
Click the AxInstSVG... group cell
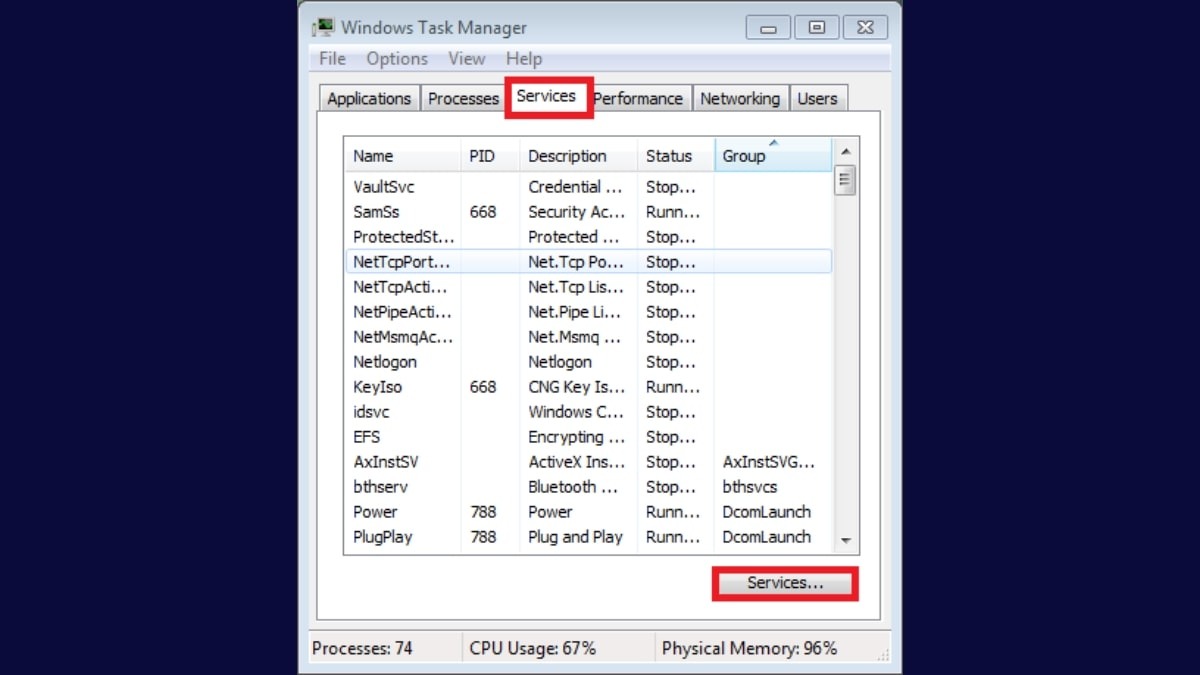click(x=769, y=462)
